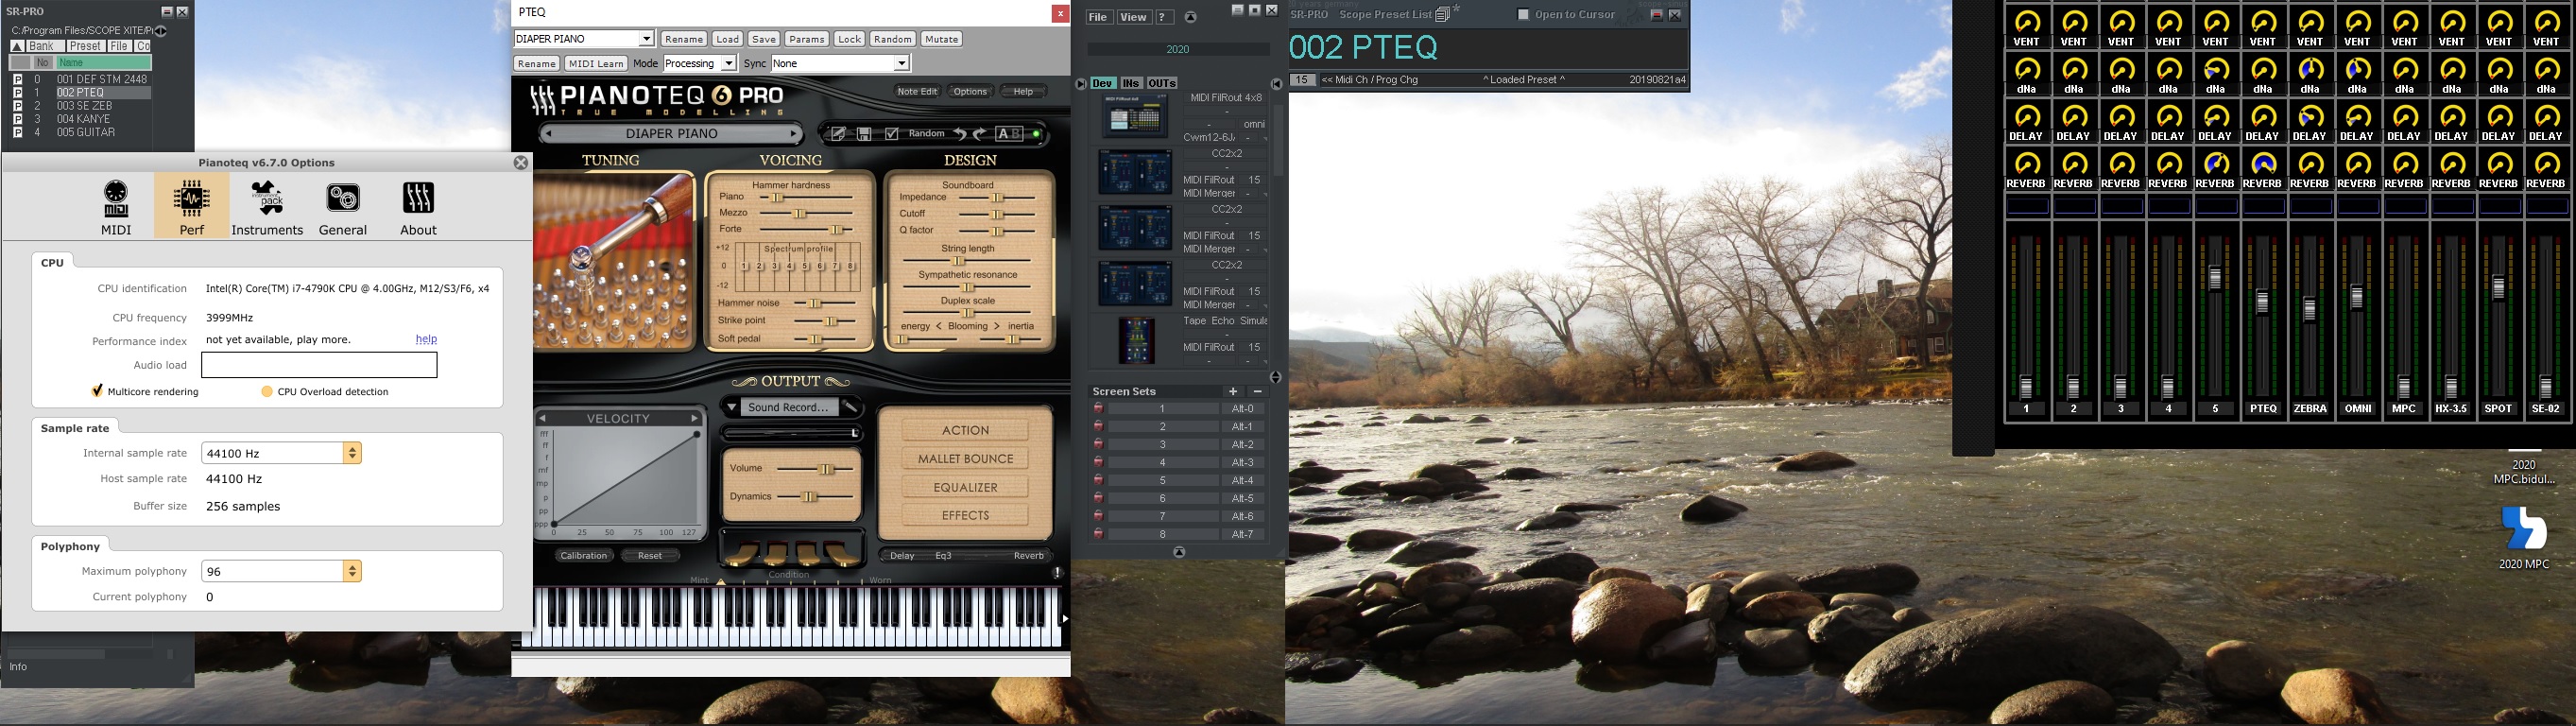2576x726 pixels.
Task: Click the Velocity panel right arrow
Action: click(x=694, y=418)
